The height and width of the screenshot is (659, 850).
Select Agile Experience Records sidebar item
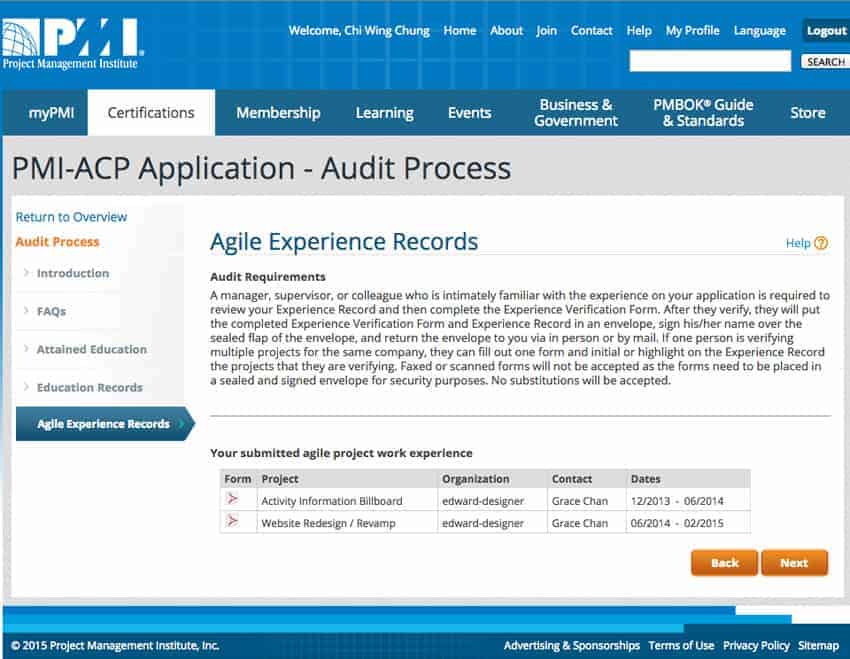point(103,424)
